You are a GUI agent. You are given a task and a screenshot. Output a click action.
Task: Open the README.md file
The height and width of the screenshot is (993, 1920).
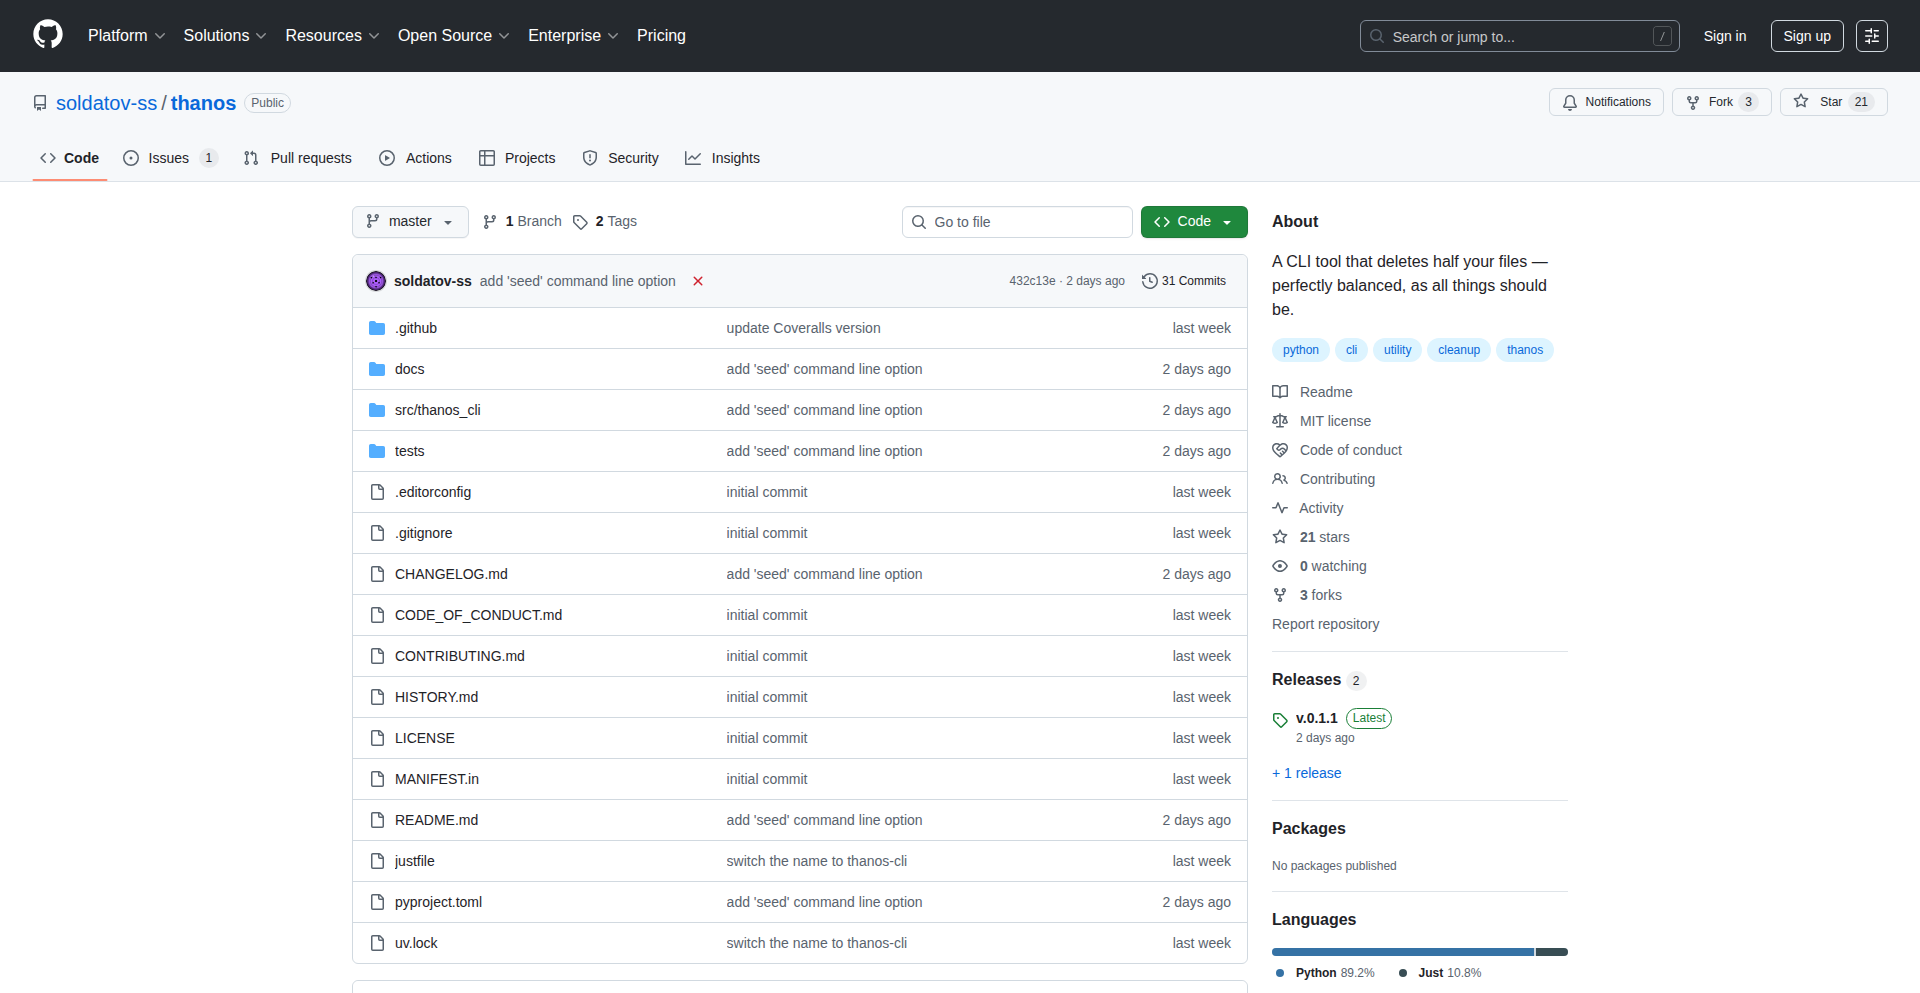pyautogui.click(x=436, y=820)
